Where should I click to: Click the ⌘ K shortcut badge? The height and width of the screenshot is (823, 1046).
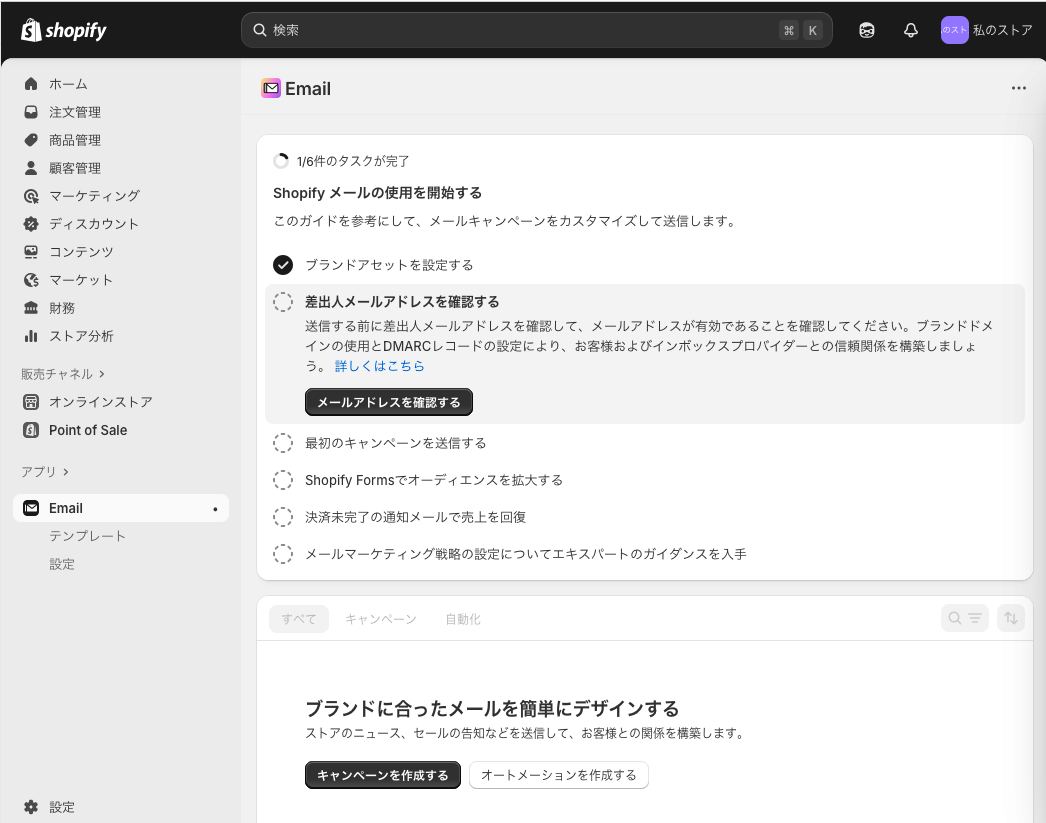[x=801, y=30]
